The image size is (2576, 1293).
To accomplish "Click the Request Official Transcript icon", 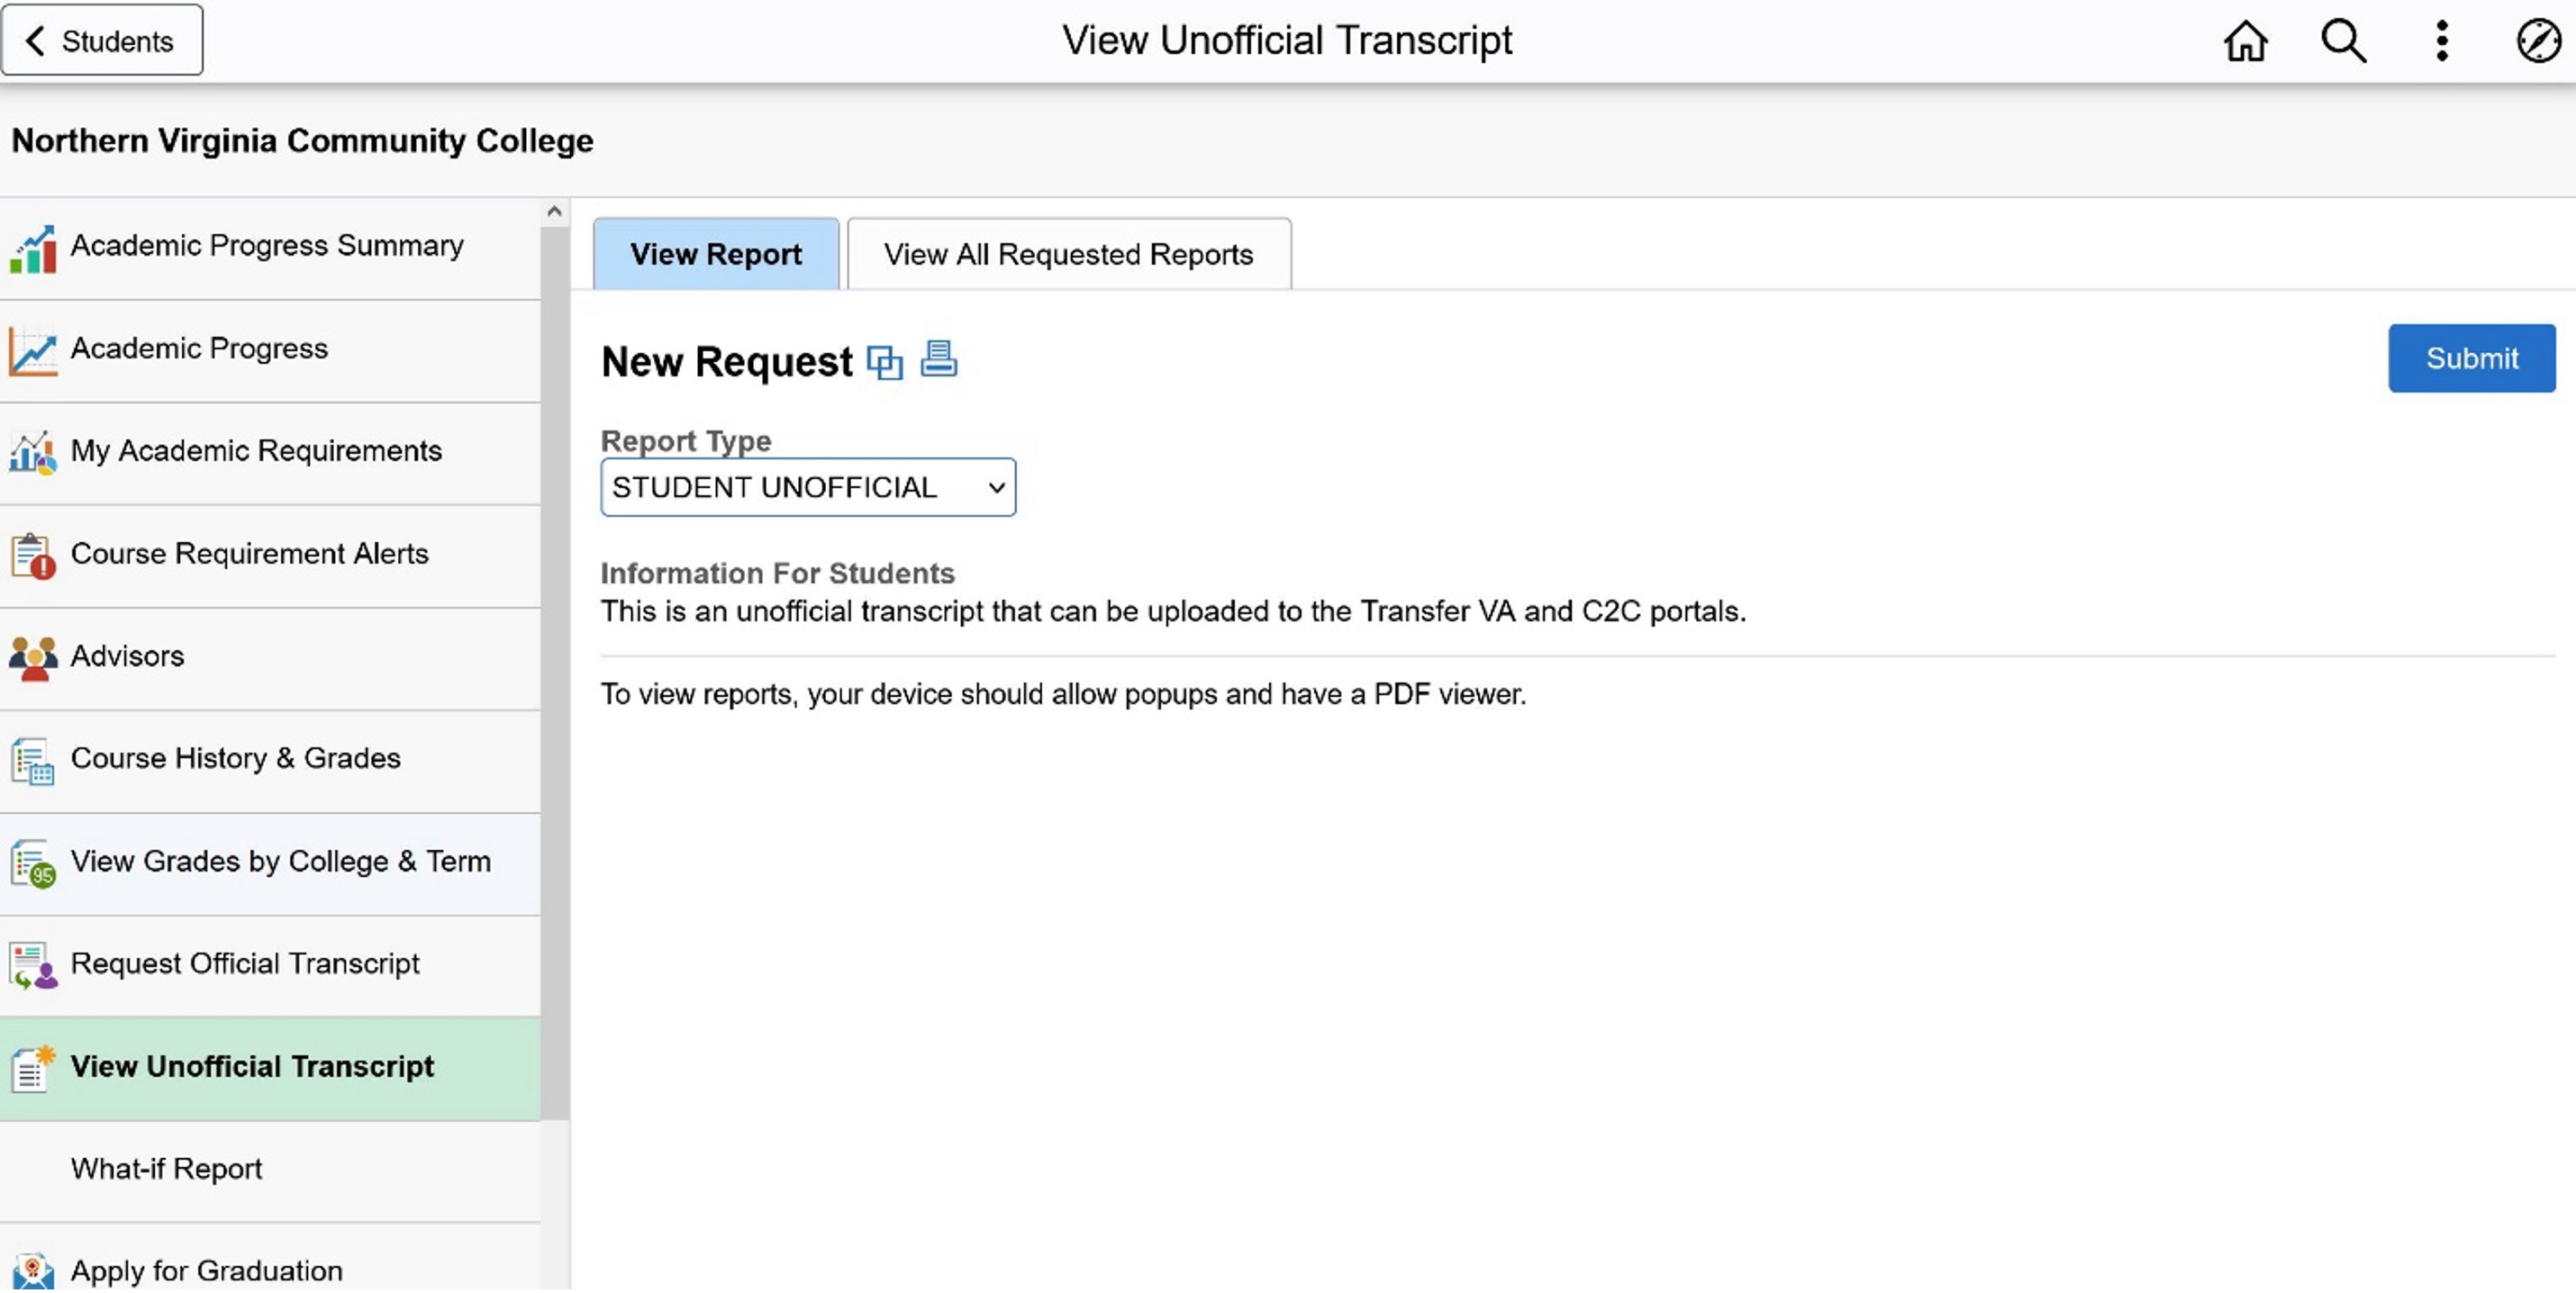I will (33, 967).
